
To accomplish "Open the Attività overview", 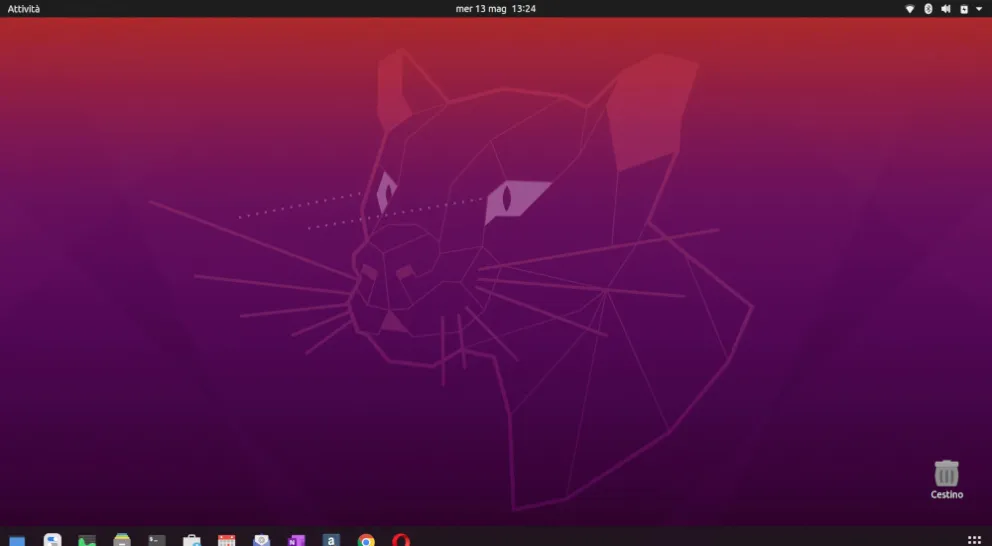I will (23, 9).
